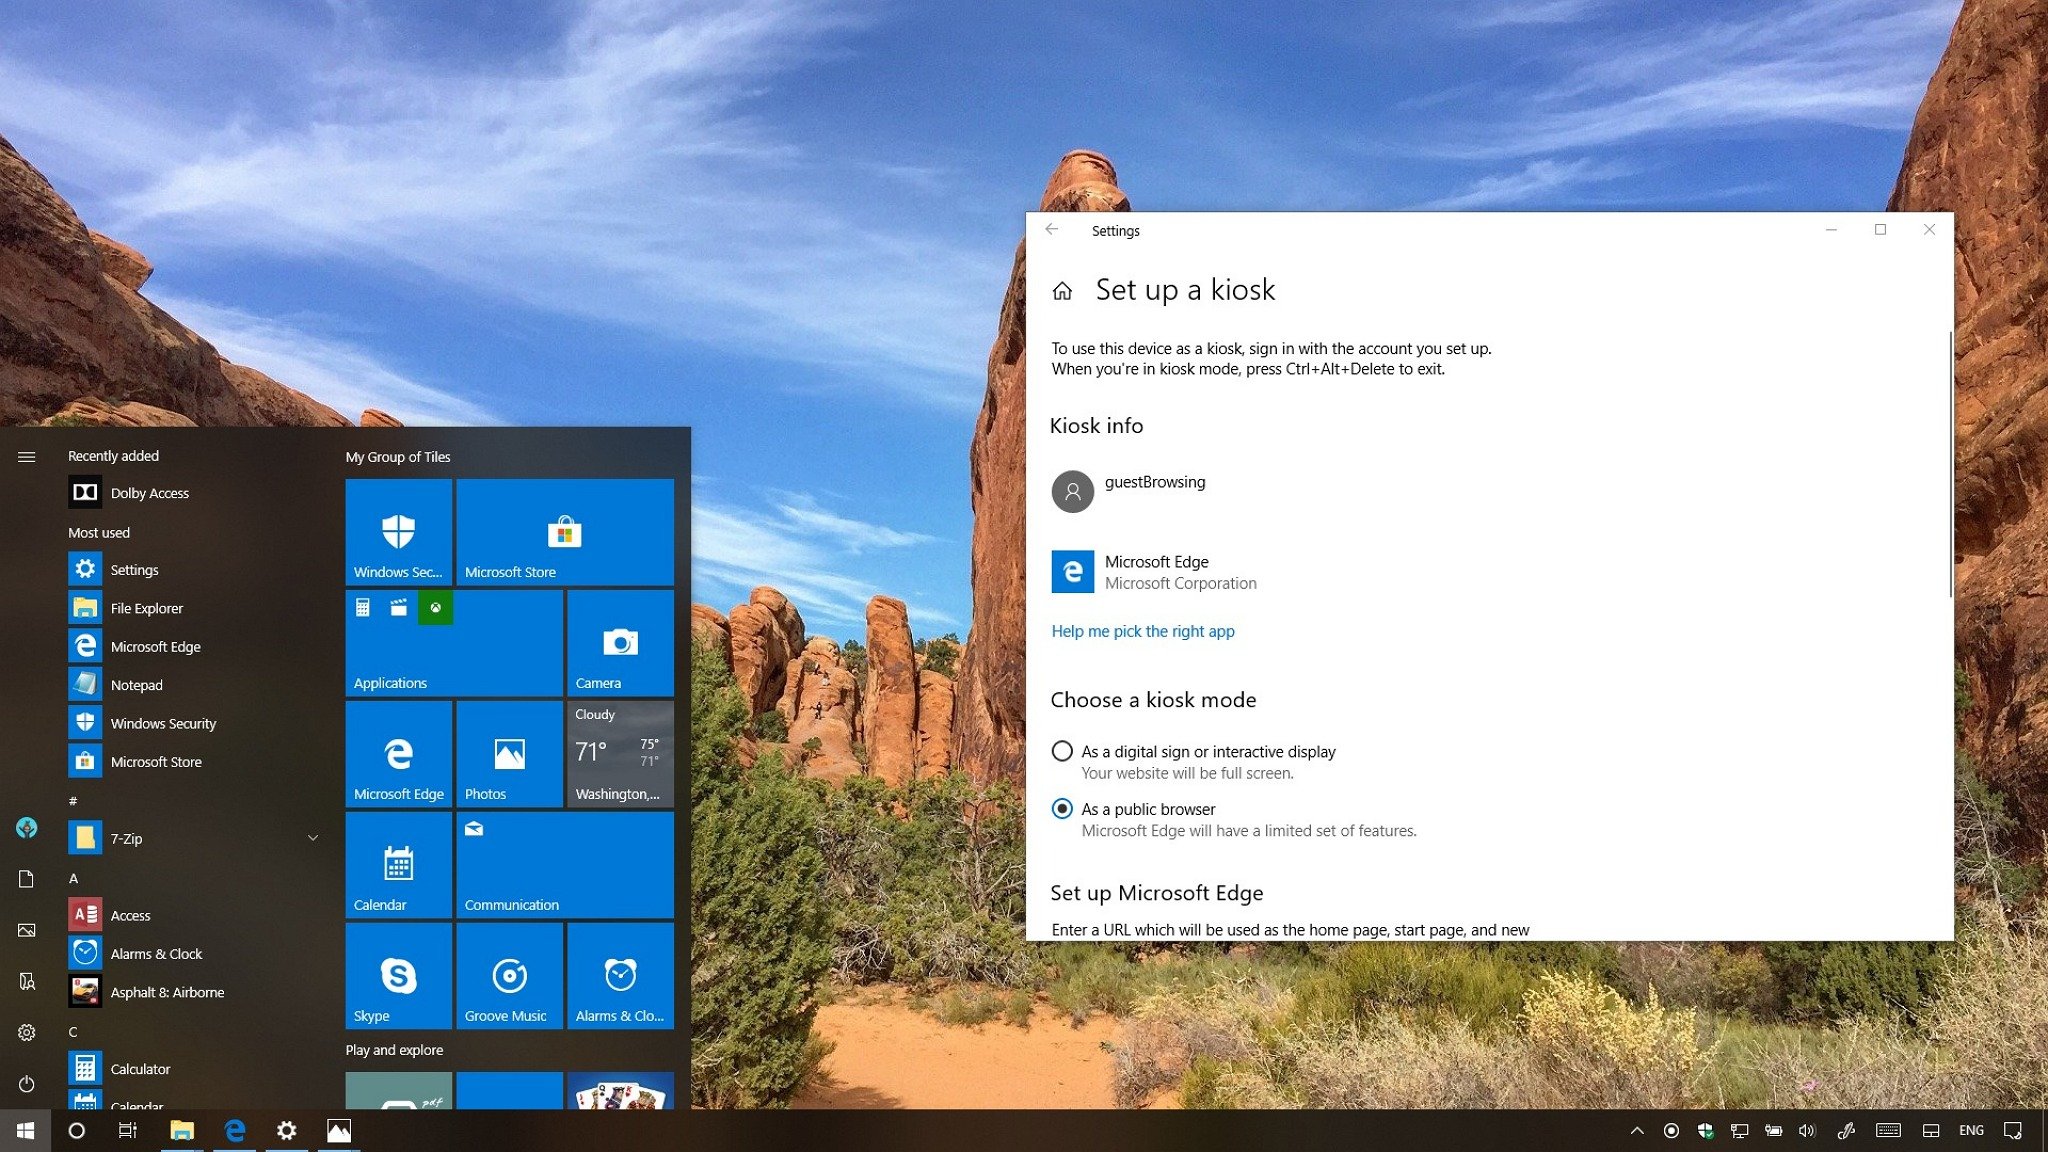2048x1152 pixels.
Task: Click 'Help me pick the right app' link
Action: [x=1144, y=629]
